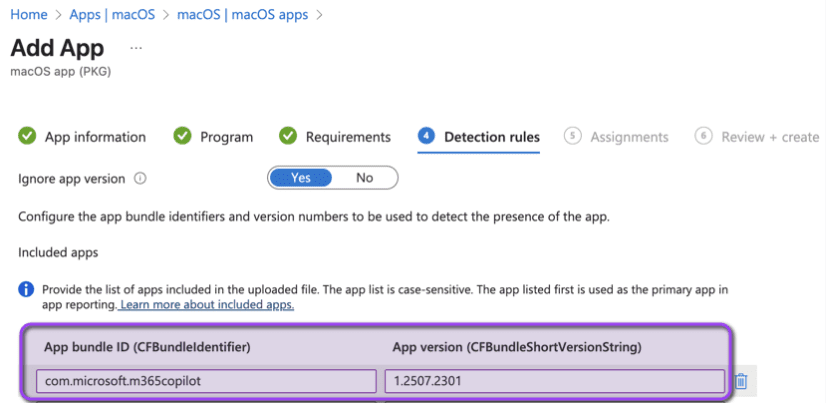Click the App bundle ID input field
This screenshot has height=403, width=828.
pos(207,381)
